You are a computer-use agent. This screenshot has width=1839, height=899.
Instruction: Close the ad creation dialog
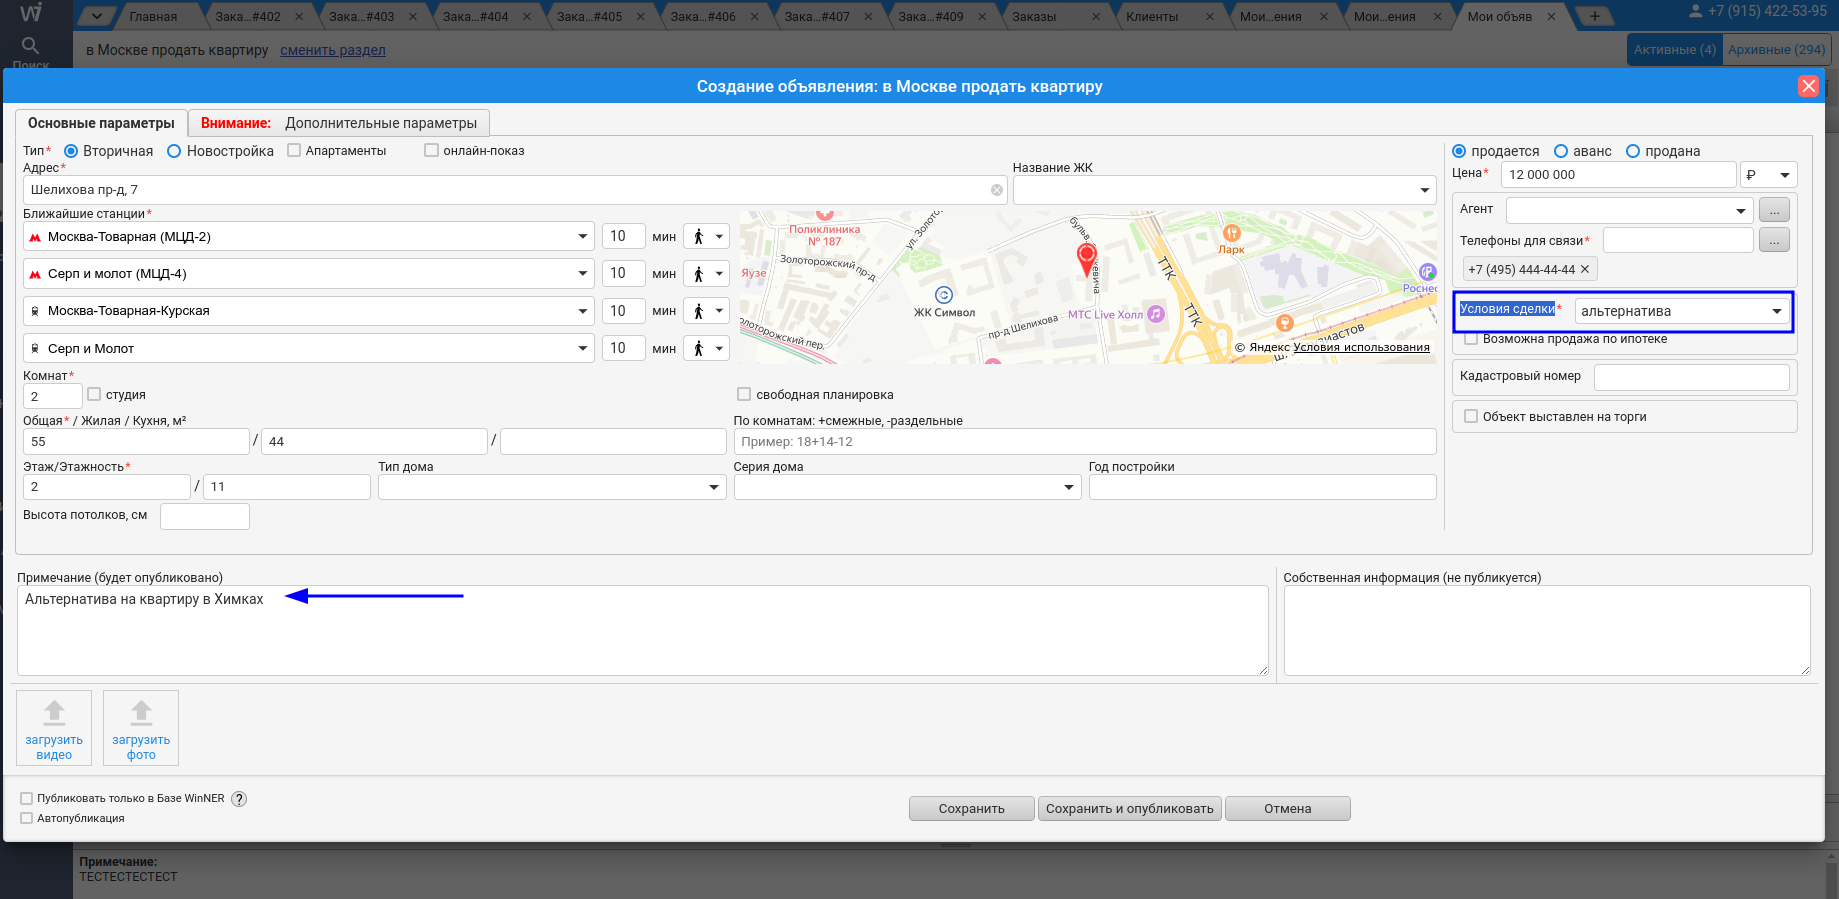coord(1808,86)
